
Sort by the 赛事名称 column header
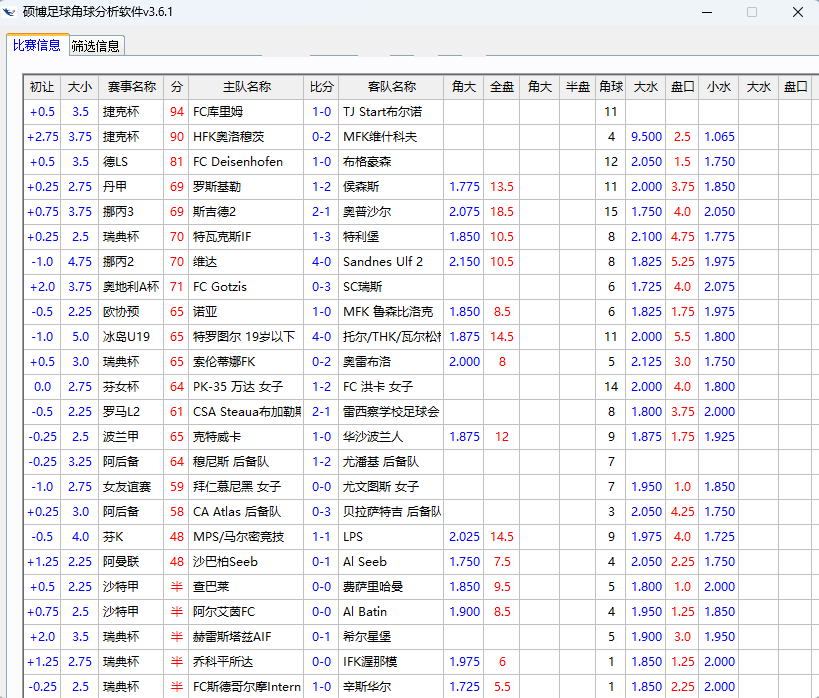tap(132, 87)
